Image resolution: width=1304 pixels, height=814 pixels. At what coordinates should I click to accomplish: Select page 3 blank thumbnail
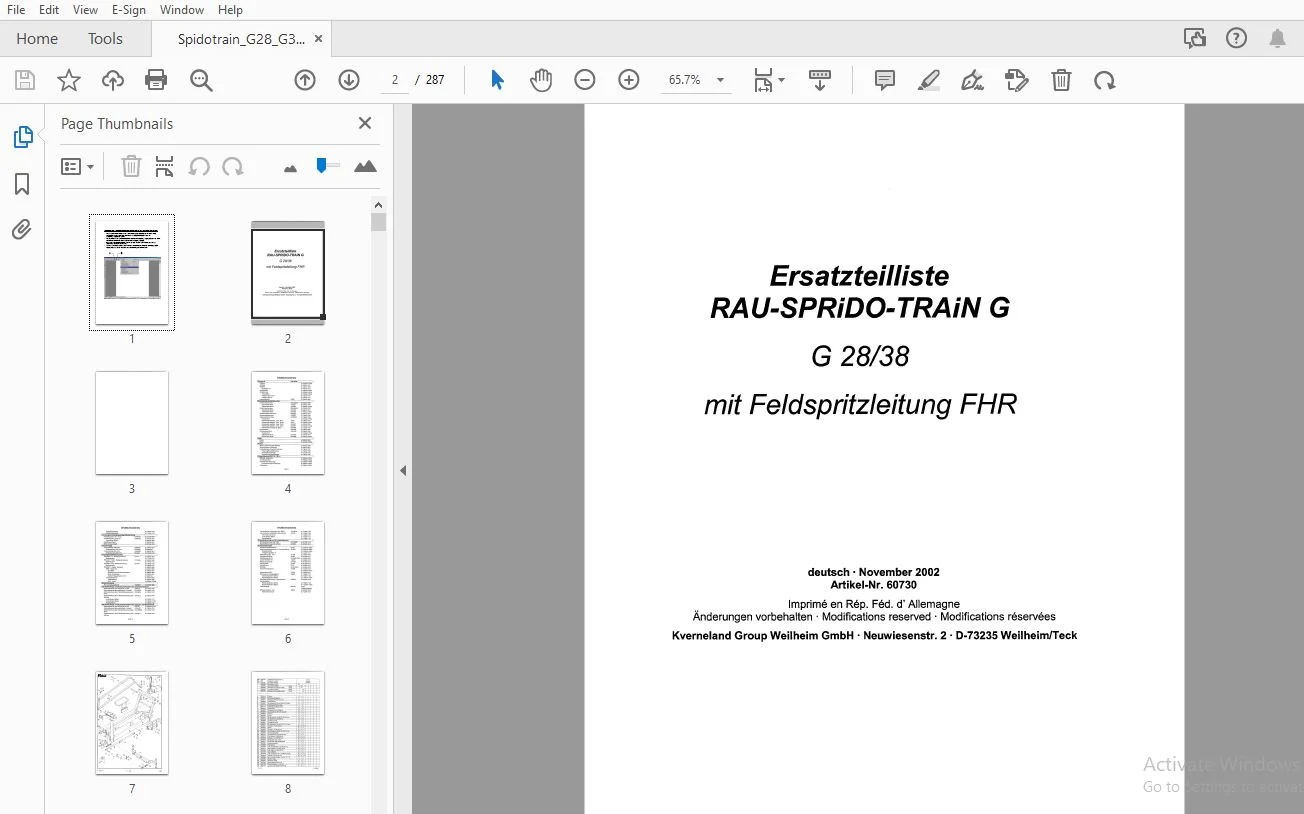point(132,423)
